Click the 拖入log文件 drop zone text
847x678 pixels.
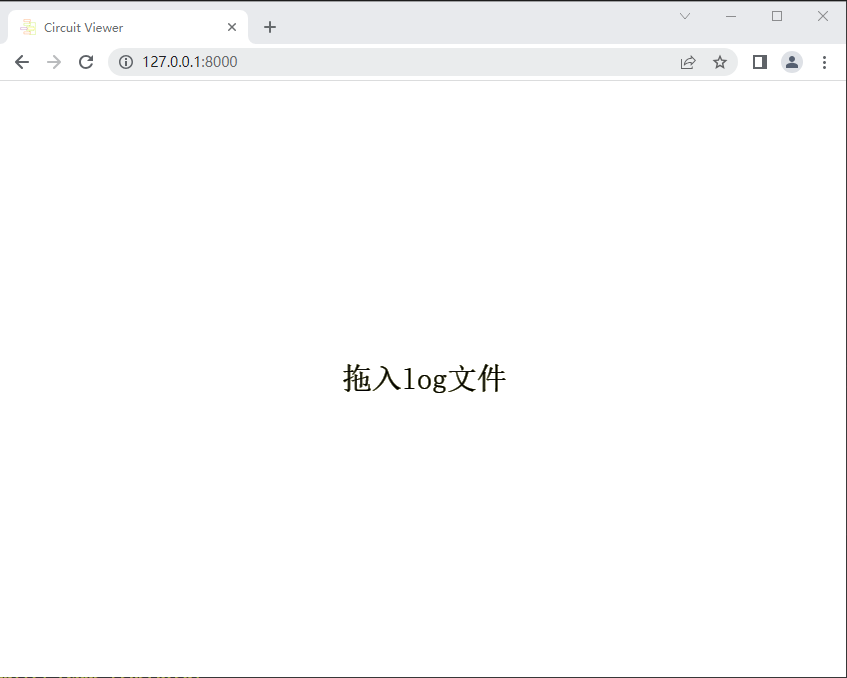pyautogui.click(x=424, y=379)
